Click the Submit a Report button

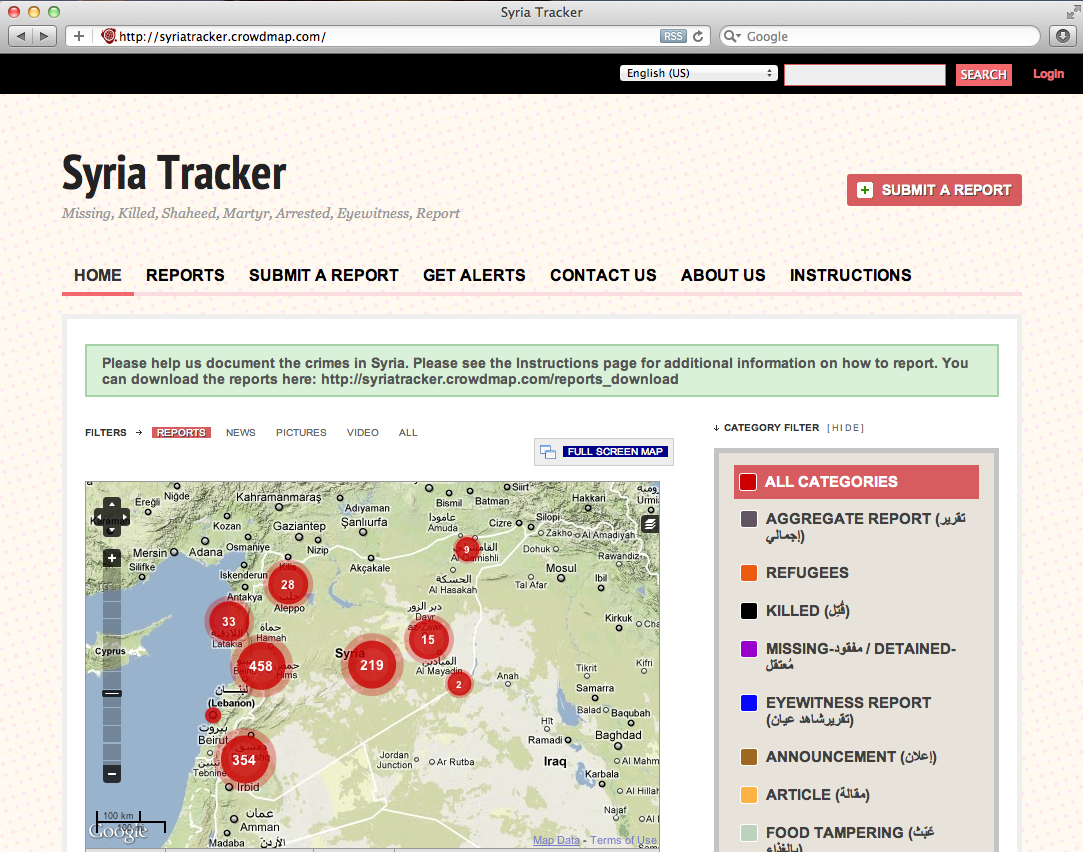(x=934, y=190)
